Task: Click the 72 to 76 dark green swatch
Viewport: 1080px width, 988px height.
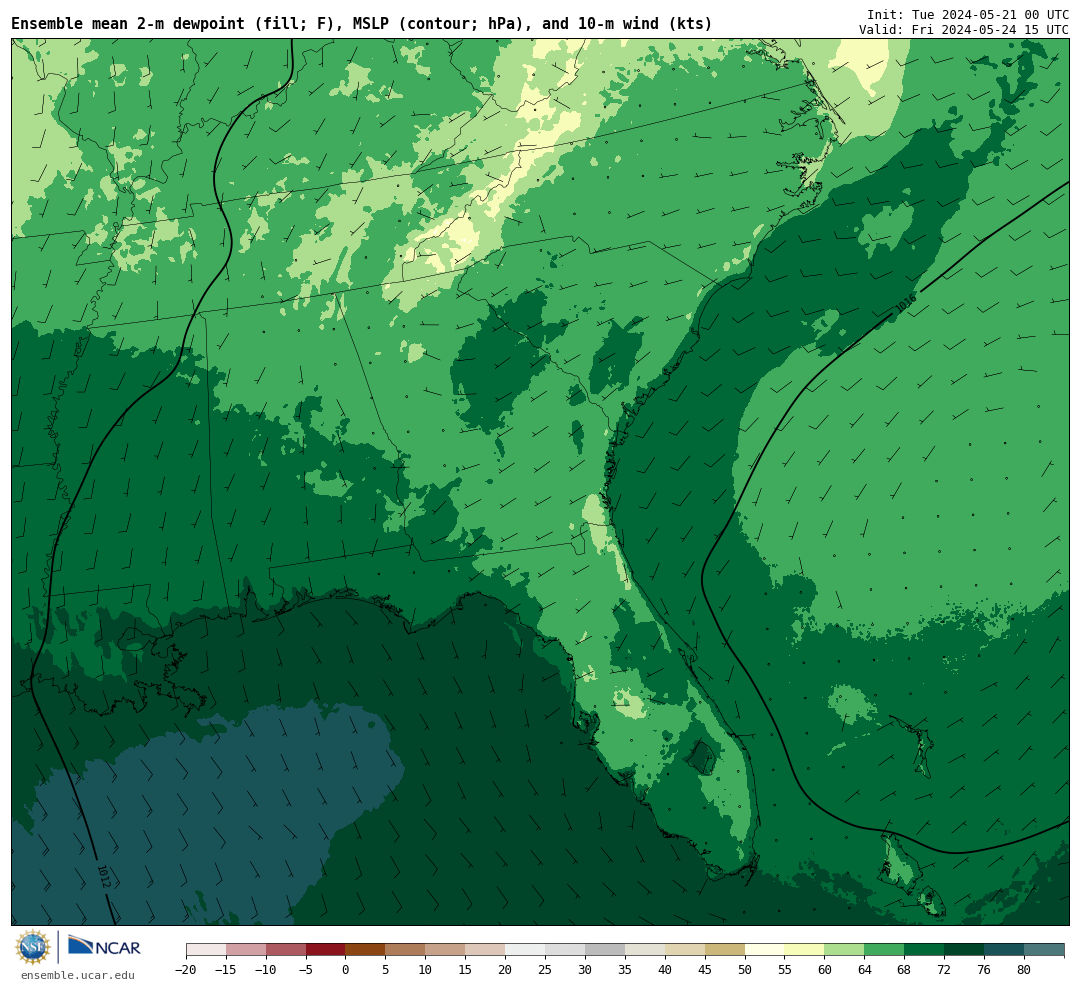Action: [x=964, y=950]
